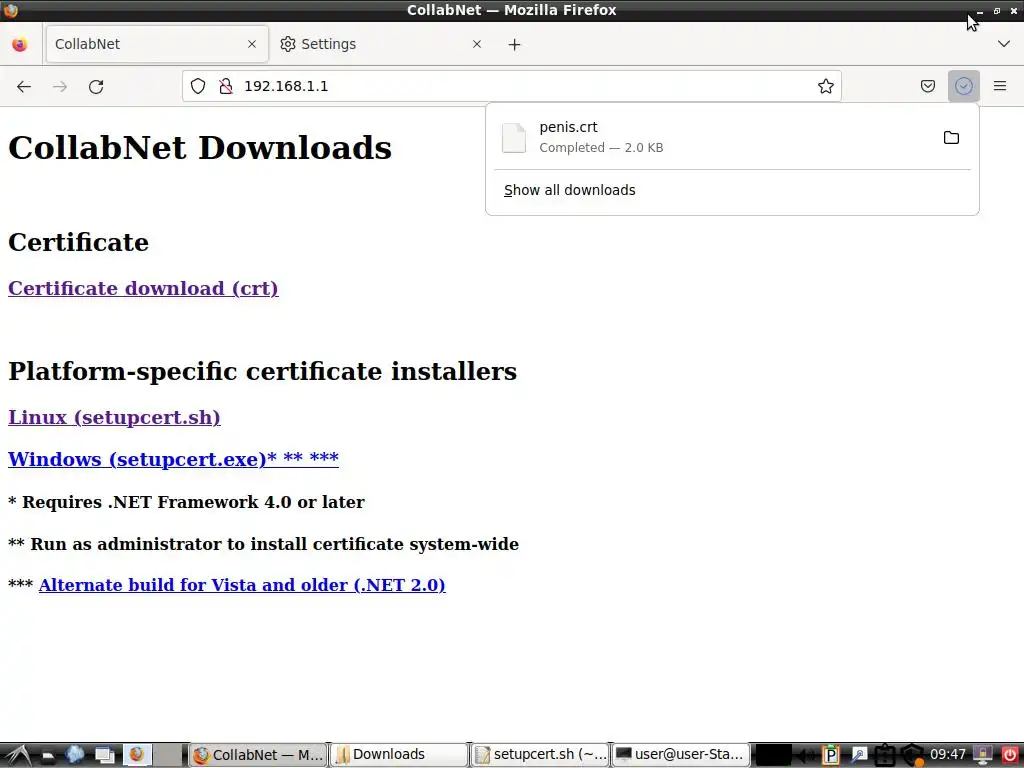1024x768 pixels.
Task: Click the 09:47 clock in taskbar
Action: [x=948, y=755]
